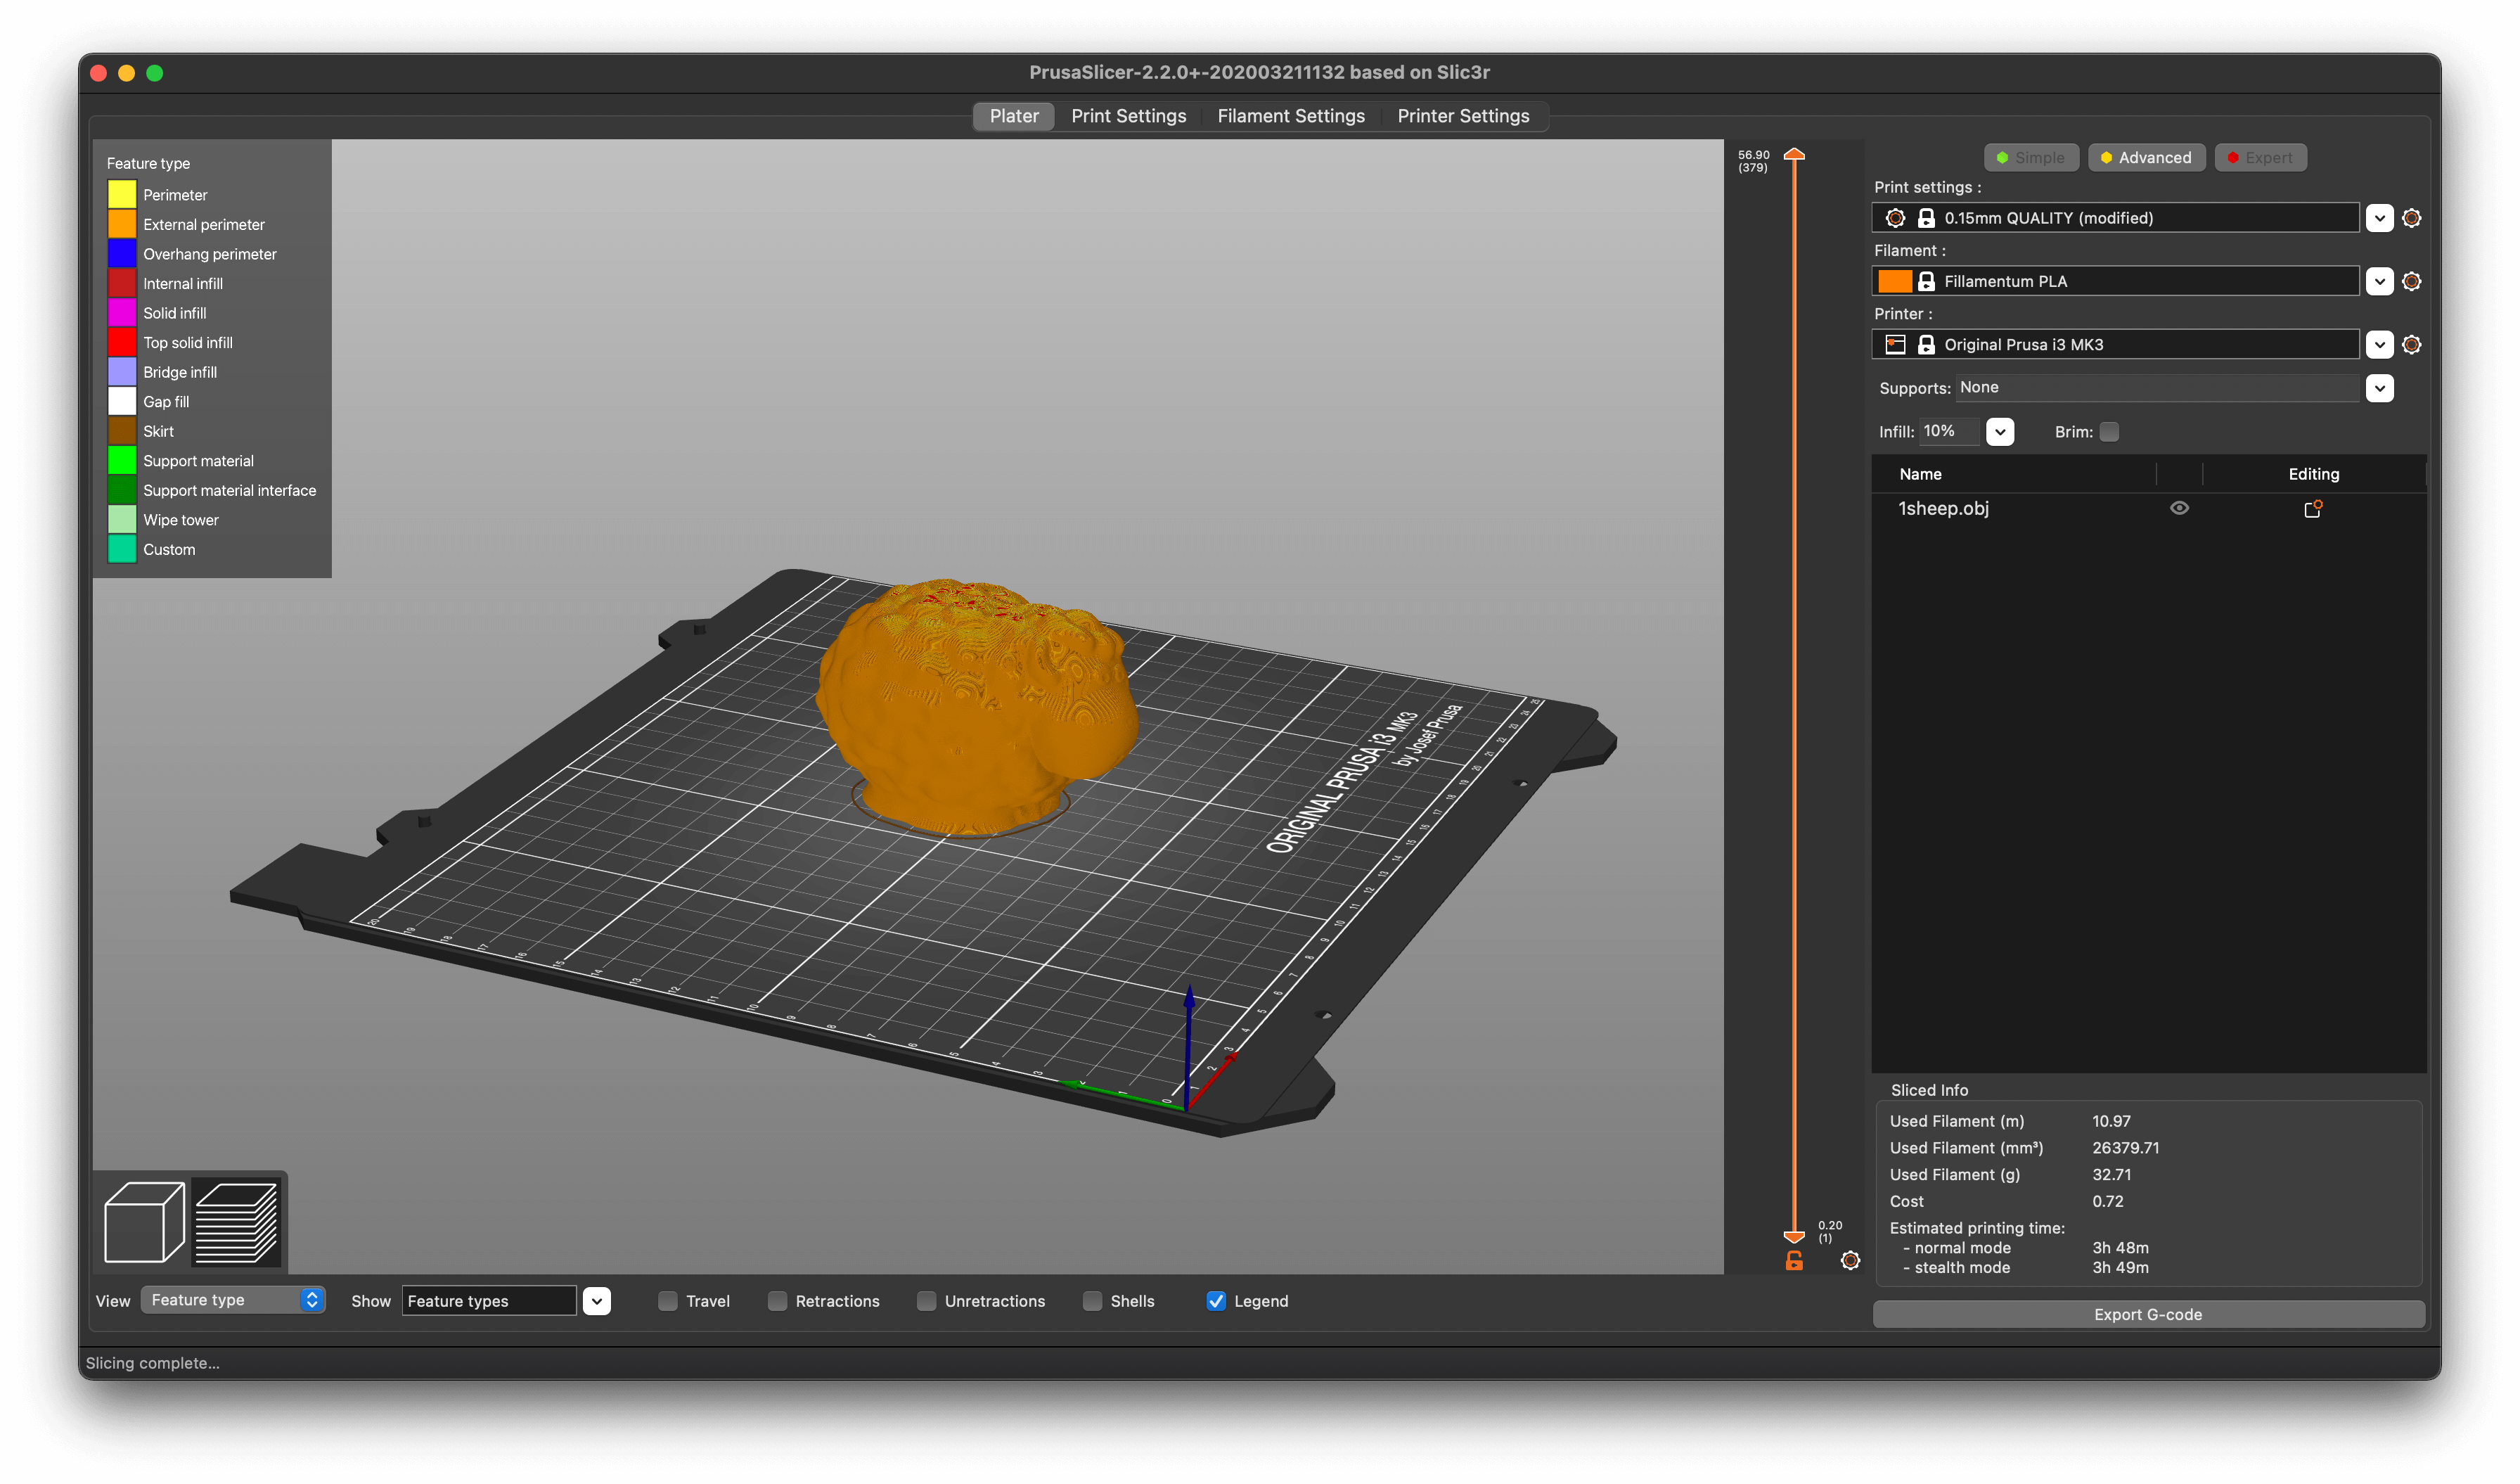Open the Filament Settings tab

click(1290, 116)
